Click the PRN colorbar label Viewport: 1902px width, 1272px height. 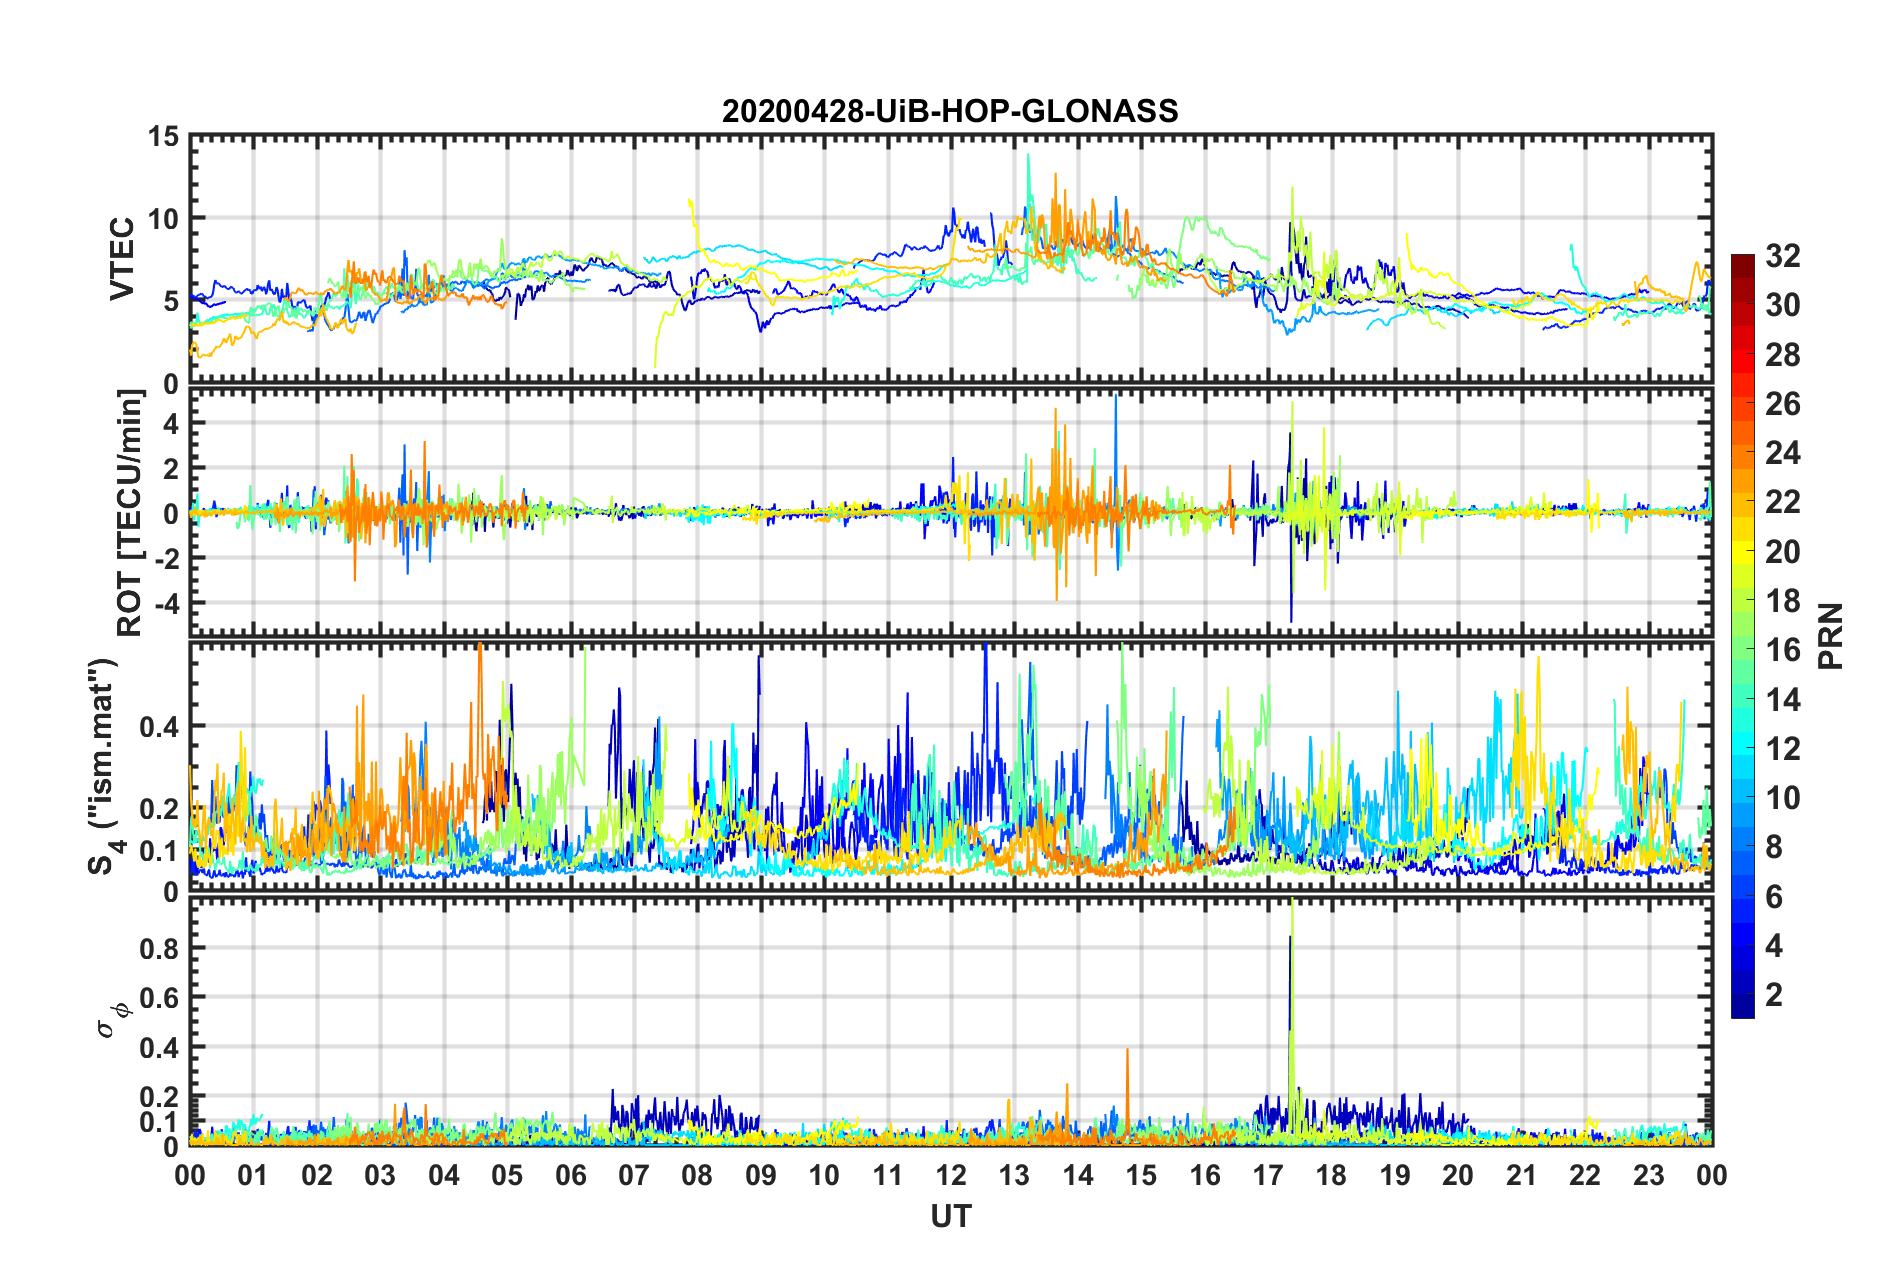click(x=1831, y=636)
